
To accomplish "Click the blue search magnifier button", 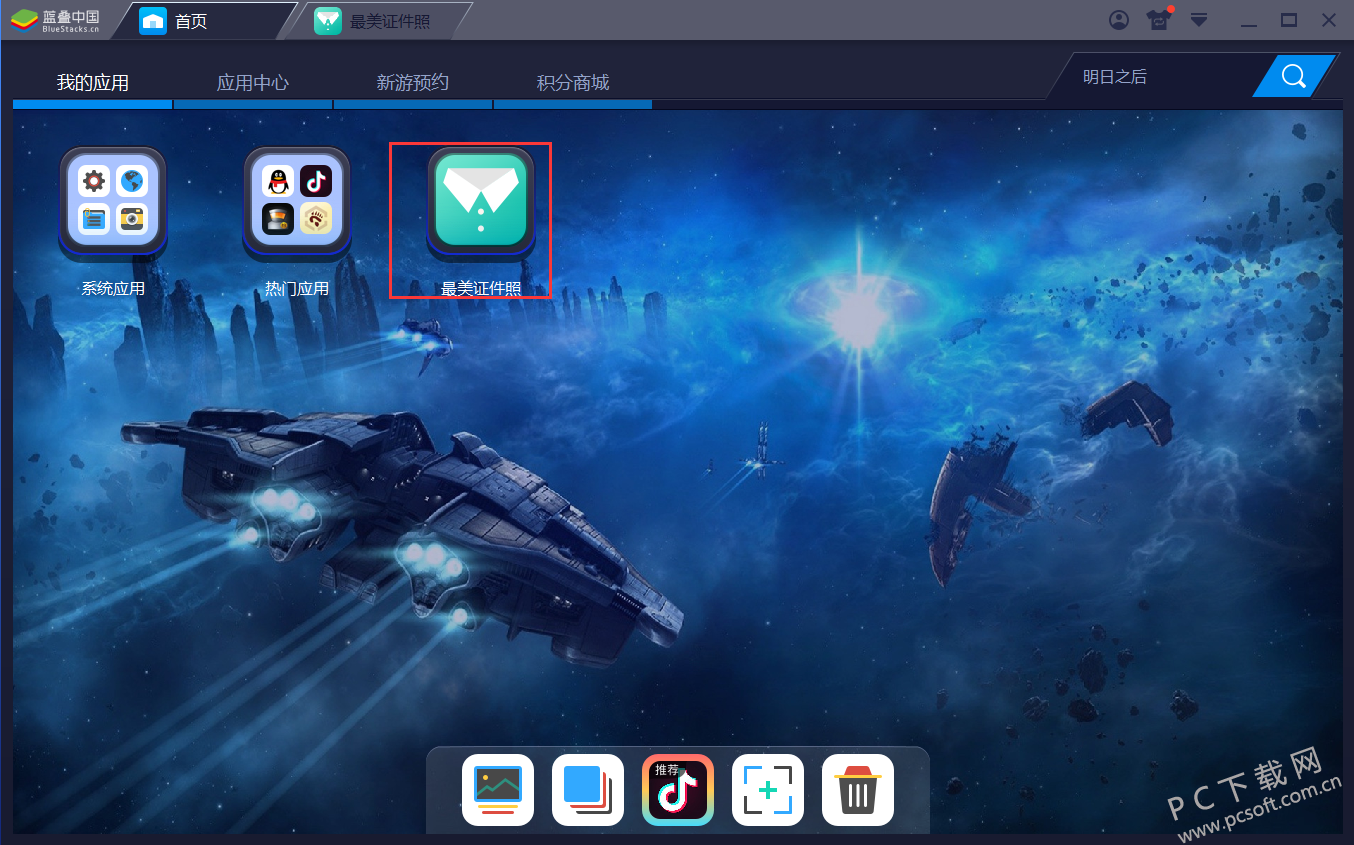I will coord(1294,76).
